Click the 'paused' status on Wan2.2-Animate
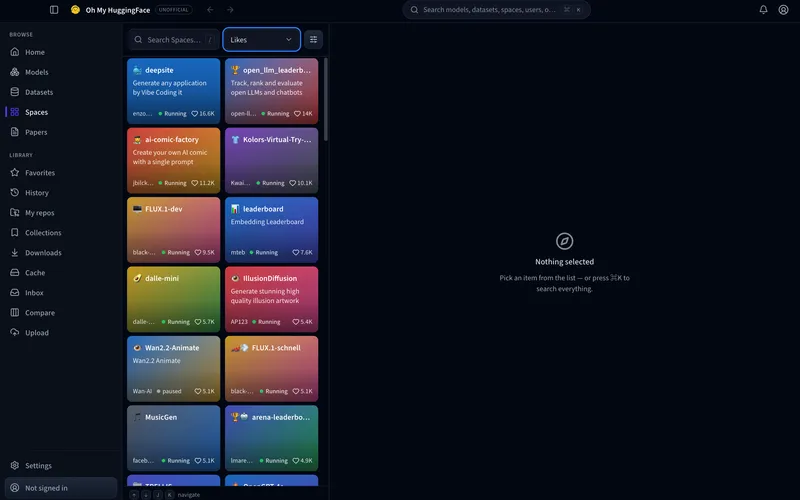 tap(169, 391)
